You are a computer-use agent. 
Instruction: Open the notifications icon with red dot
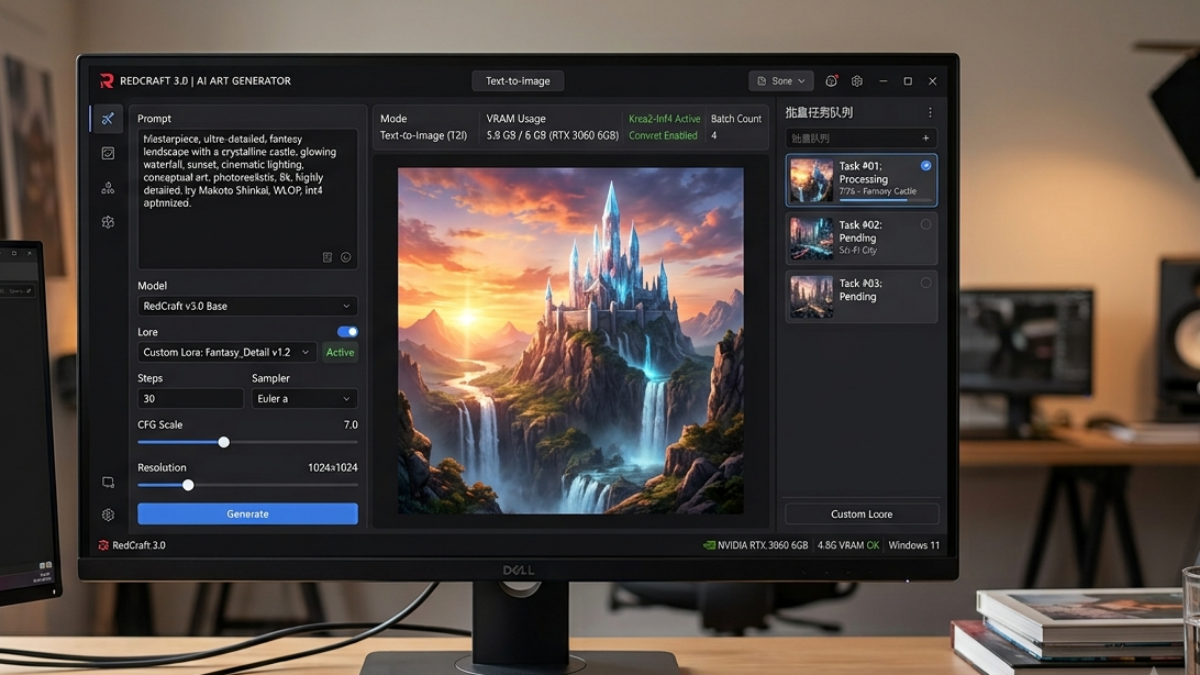click(832, 81)
